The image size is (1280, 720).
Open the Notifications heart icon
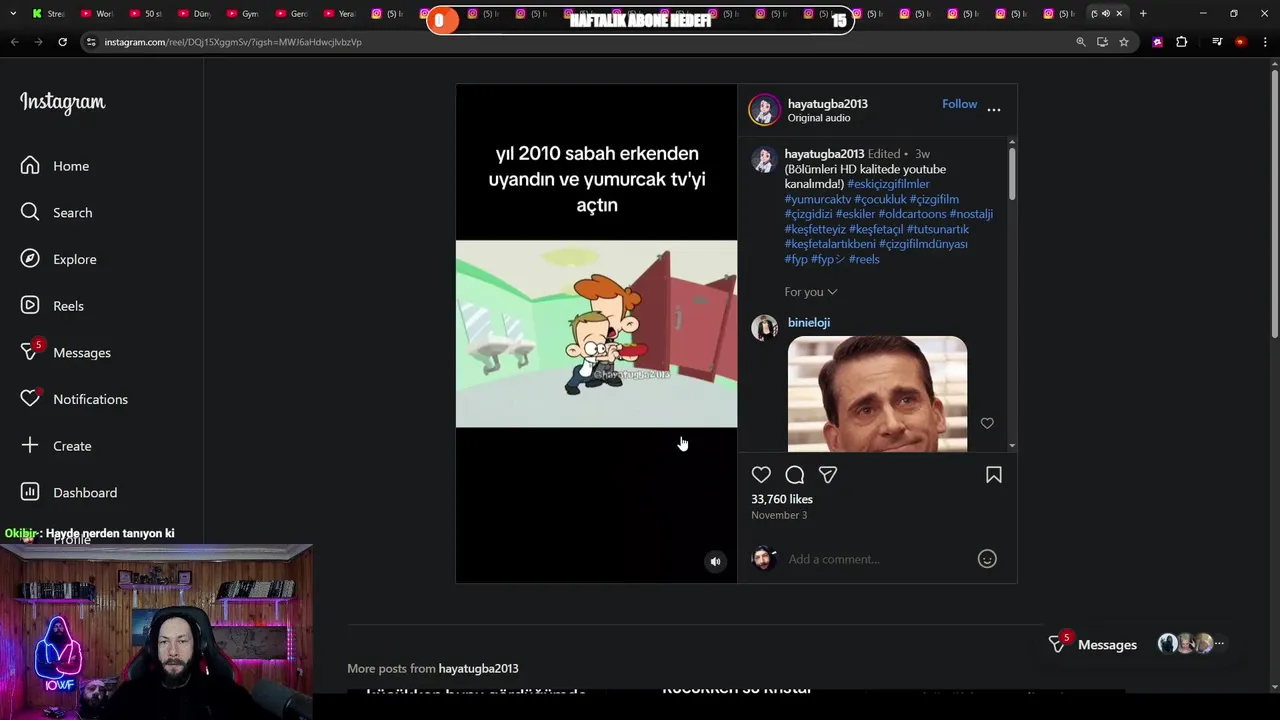(x=30, y=399)
